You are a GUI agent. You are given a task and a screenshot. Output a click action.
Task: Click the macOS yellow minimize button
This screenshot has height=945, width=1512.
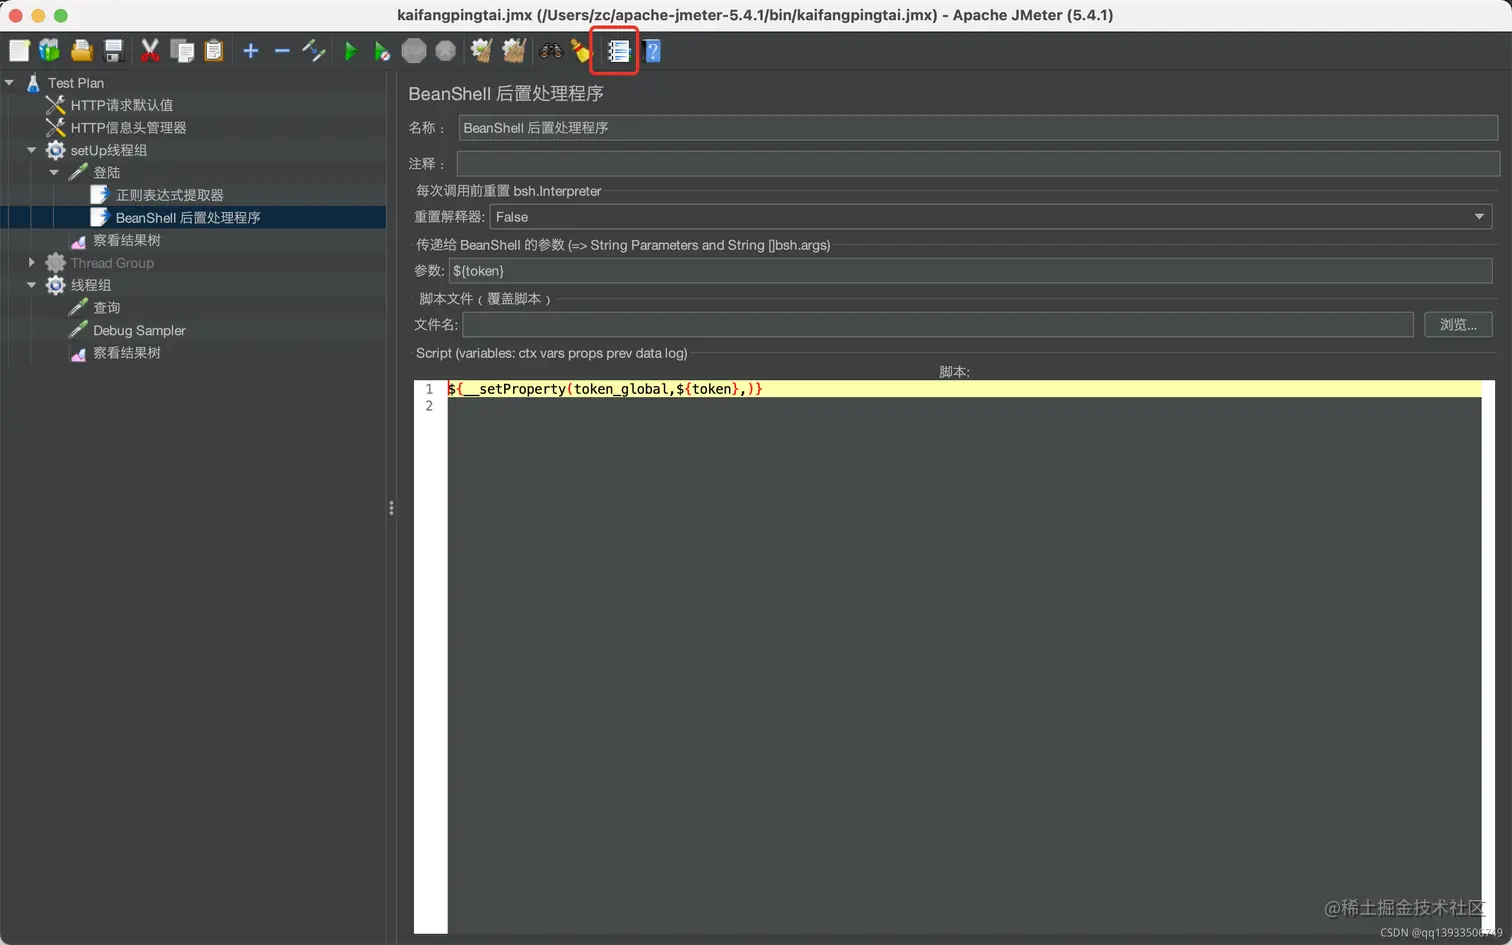coord(38,15)
